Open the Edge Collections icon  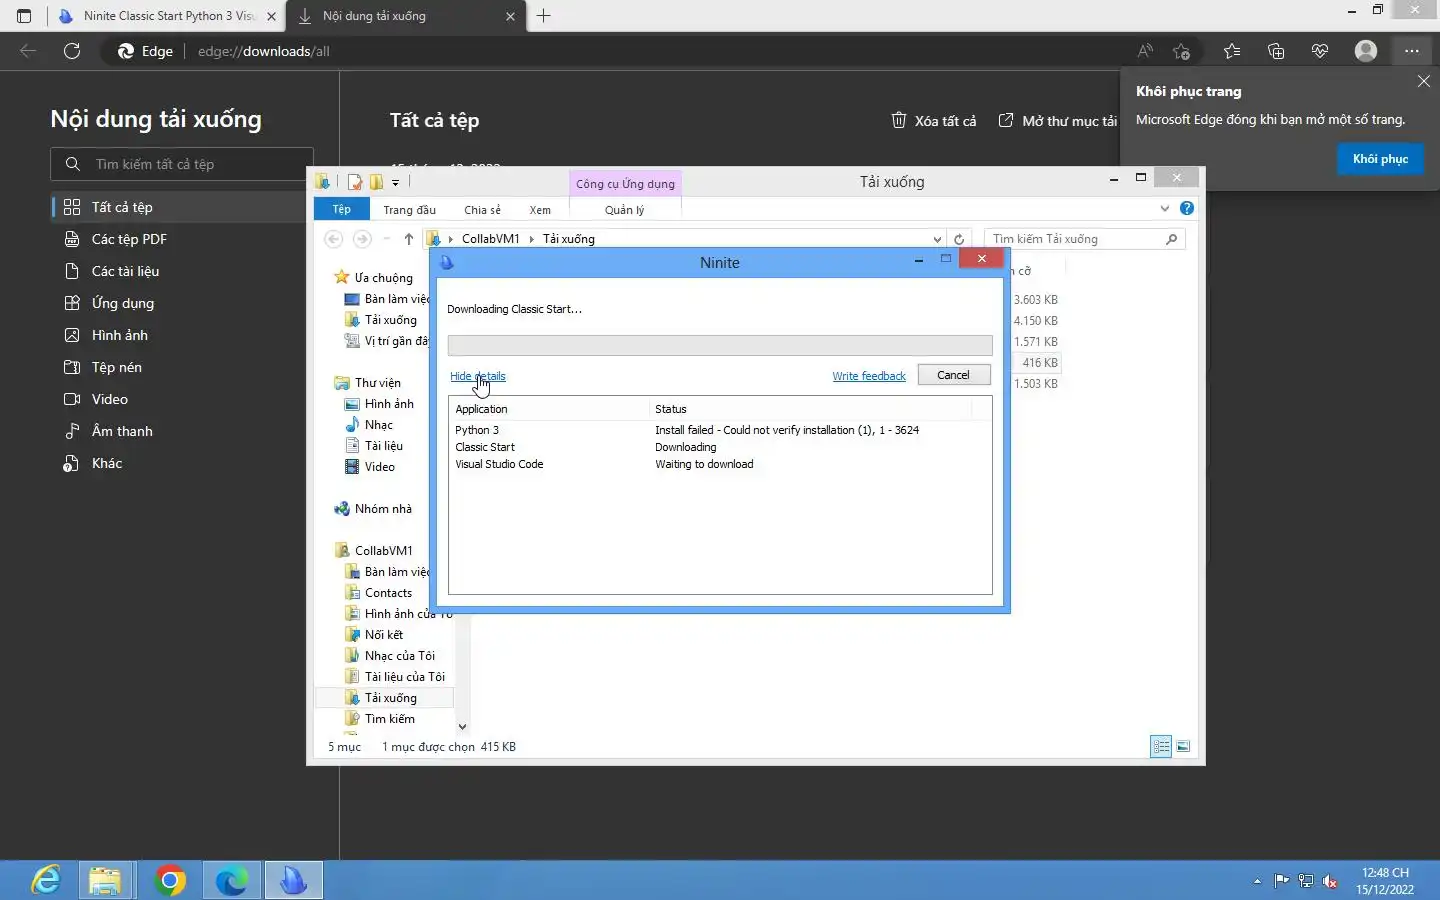point(1276,51)
